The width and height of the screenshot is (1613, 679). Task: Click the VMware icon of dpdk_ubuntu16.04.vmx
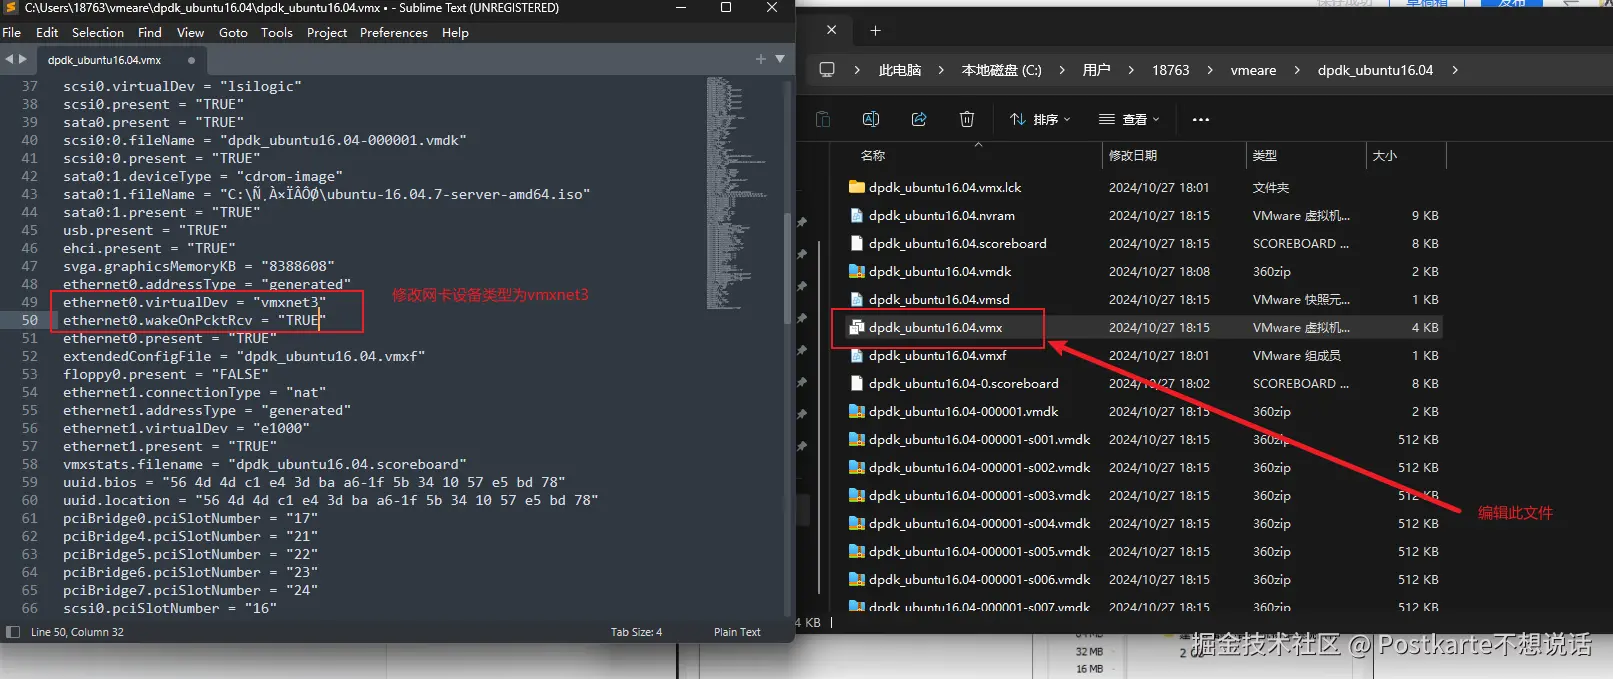[856, 327]
